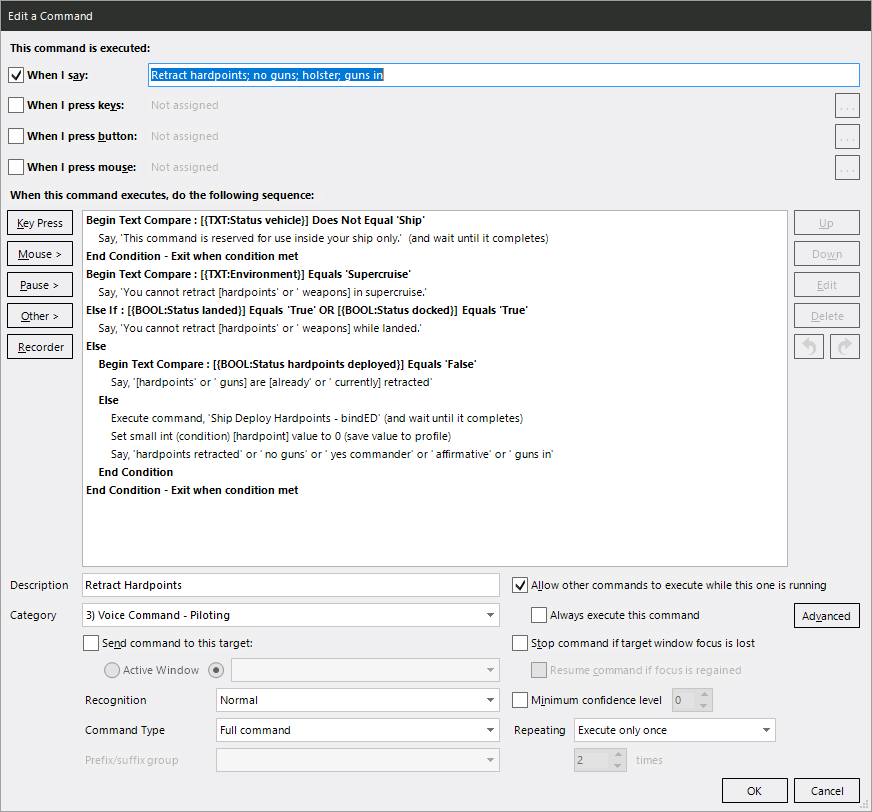
Task: Click the 'When I say' phrase input field
Action: pos(504,75)
